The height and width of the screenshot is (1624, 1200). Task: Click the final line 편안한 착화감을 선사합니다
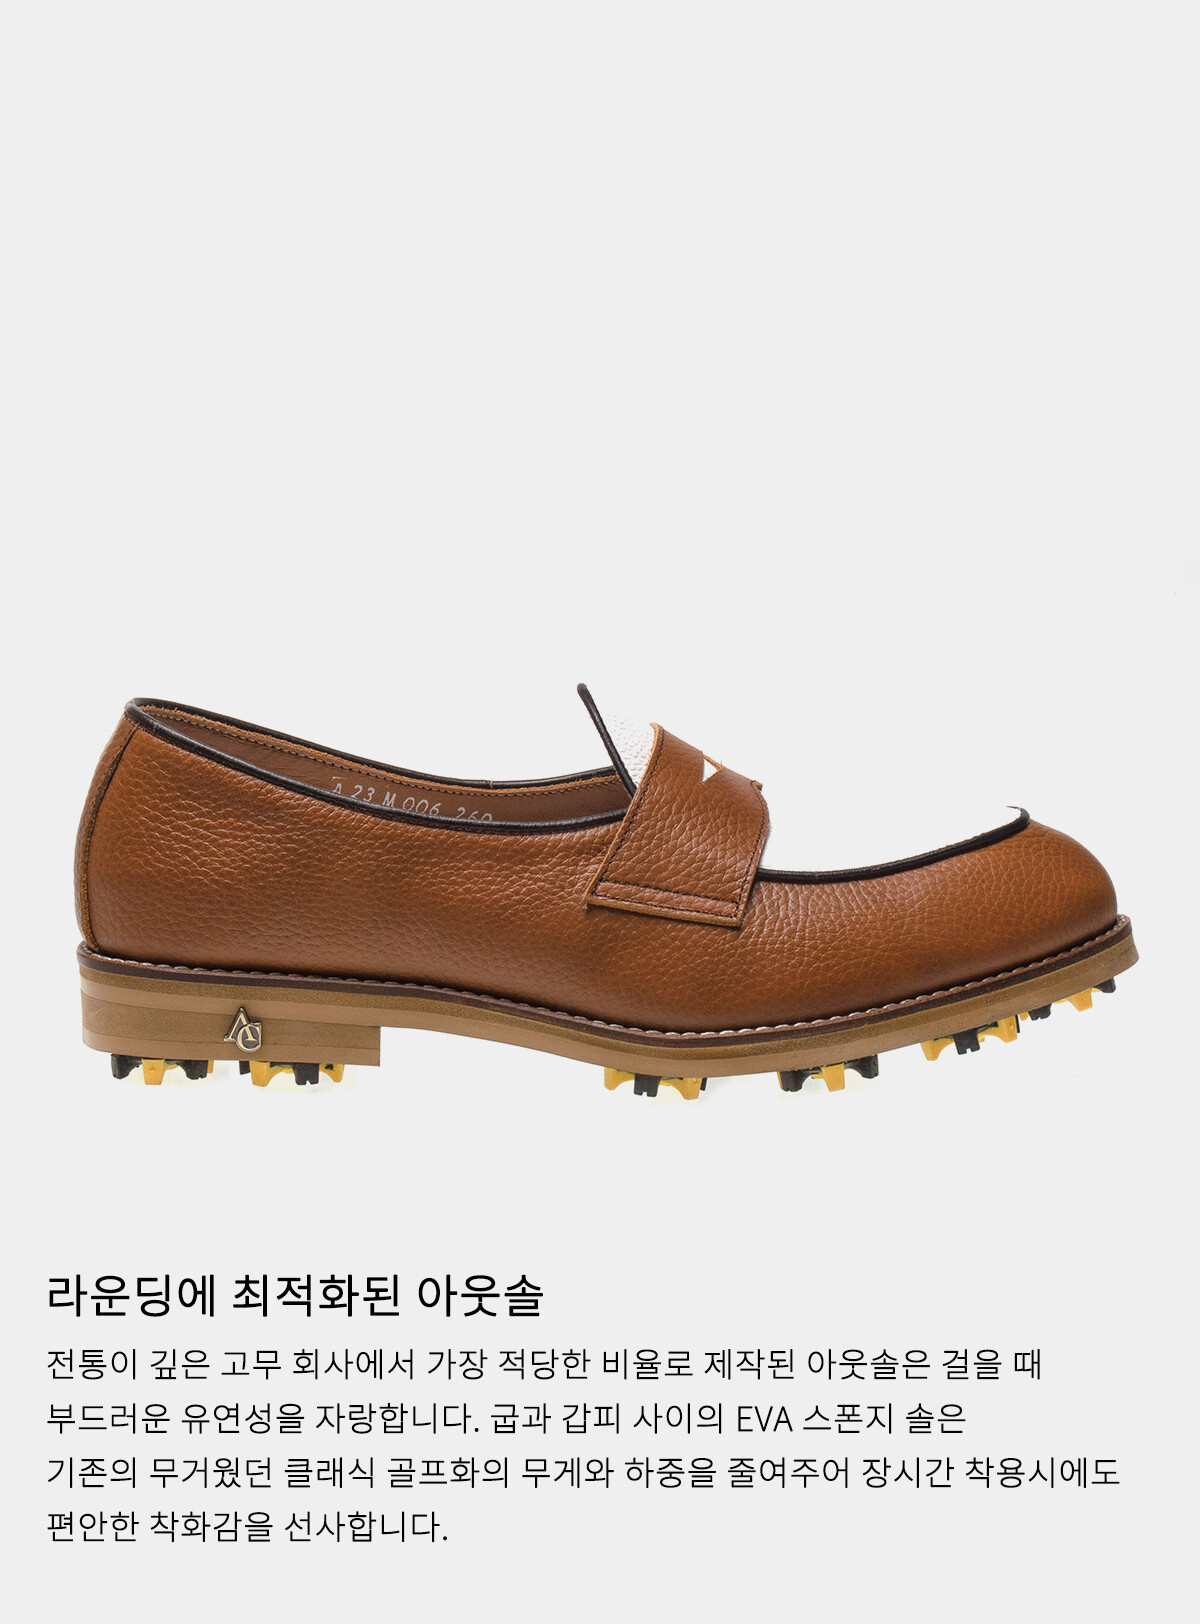(x=247, y=1526)
